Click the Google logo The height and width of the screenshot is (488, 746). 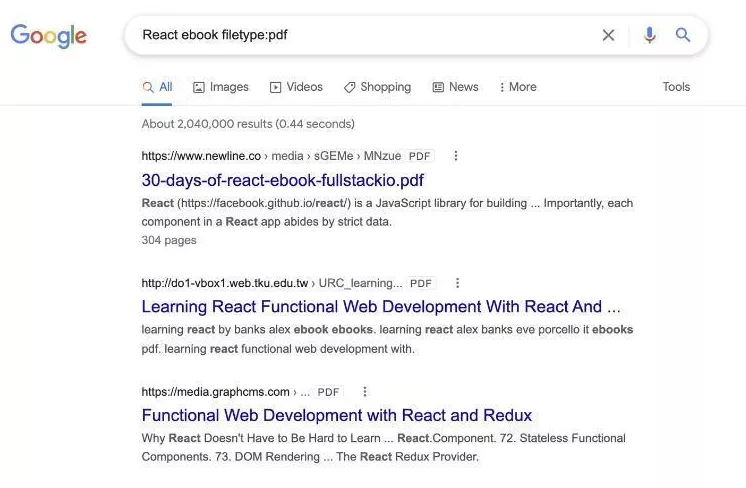48,36
